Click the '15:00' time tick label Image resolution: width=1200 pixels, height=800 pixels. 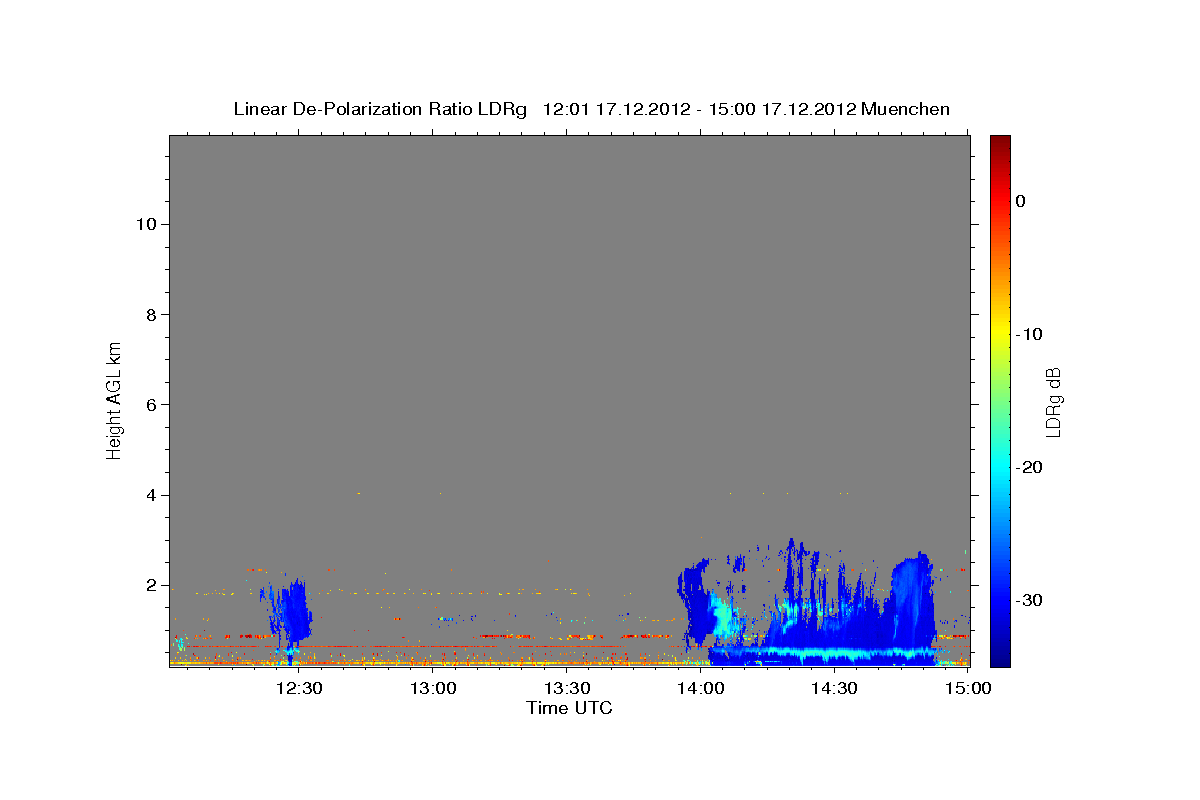pos(968,688)
